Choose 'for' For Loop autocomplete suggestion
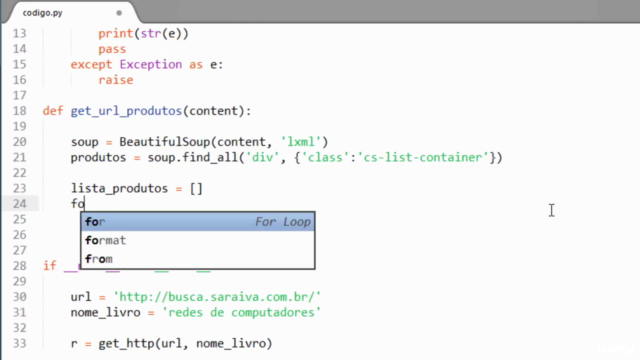640x360 pixels. click(x=198, y=222)
